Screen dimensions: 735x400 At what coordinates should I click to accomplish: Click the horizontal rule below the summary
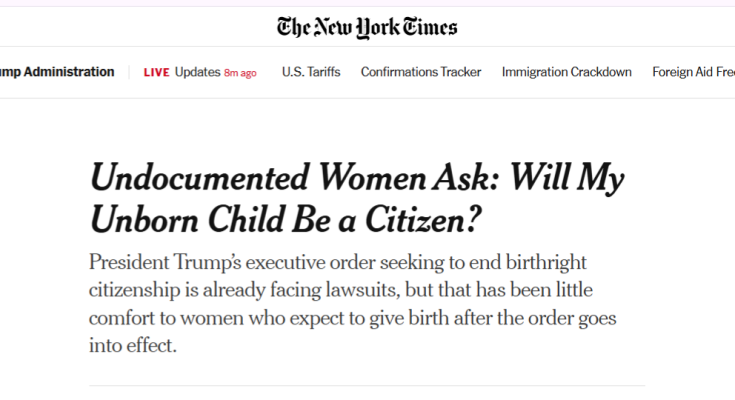coord(367,386)
